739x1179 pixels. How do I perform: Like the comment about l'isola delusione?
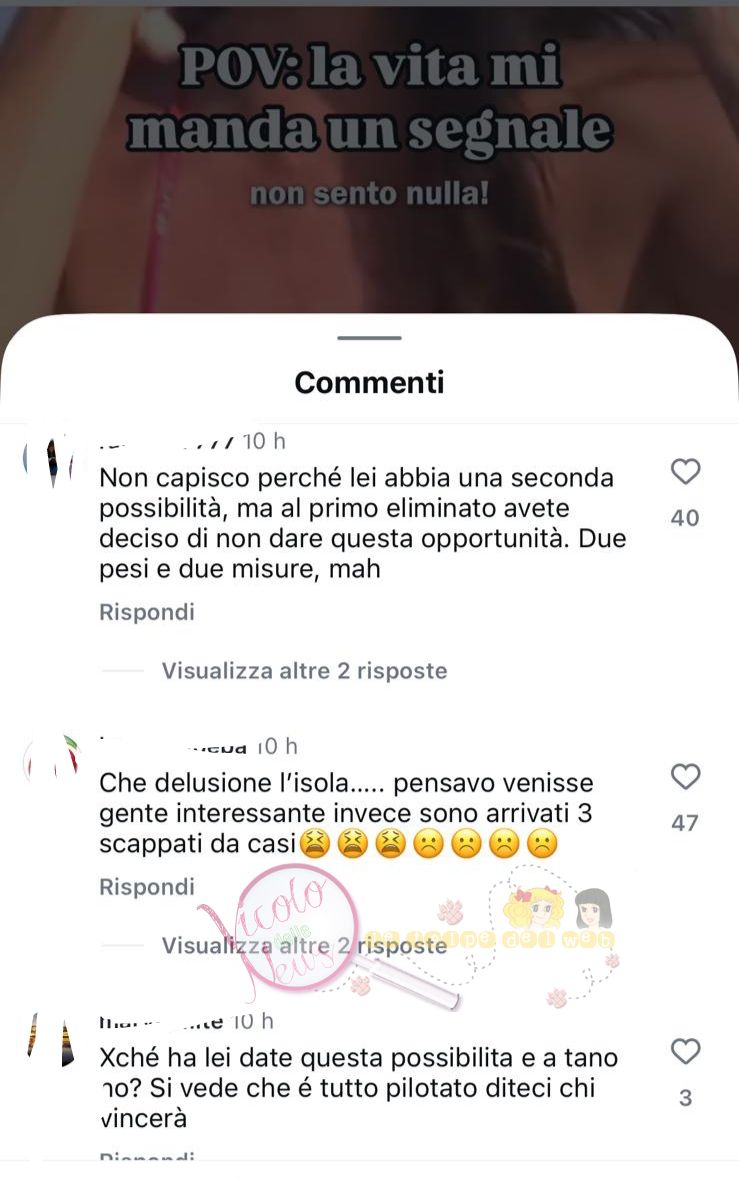(x=685, y=776)
